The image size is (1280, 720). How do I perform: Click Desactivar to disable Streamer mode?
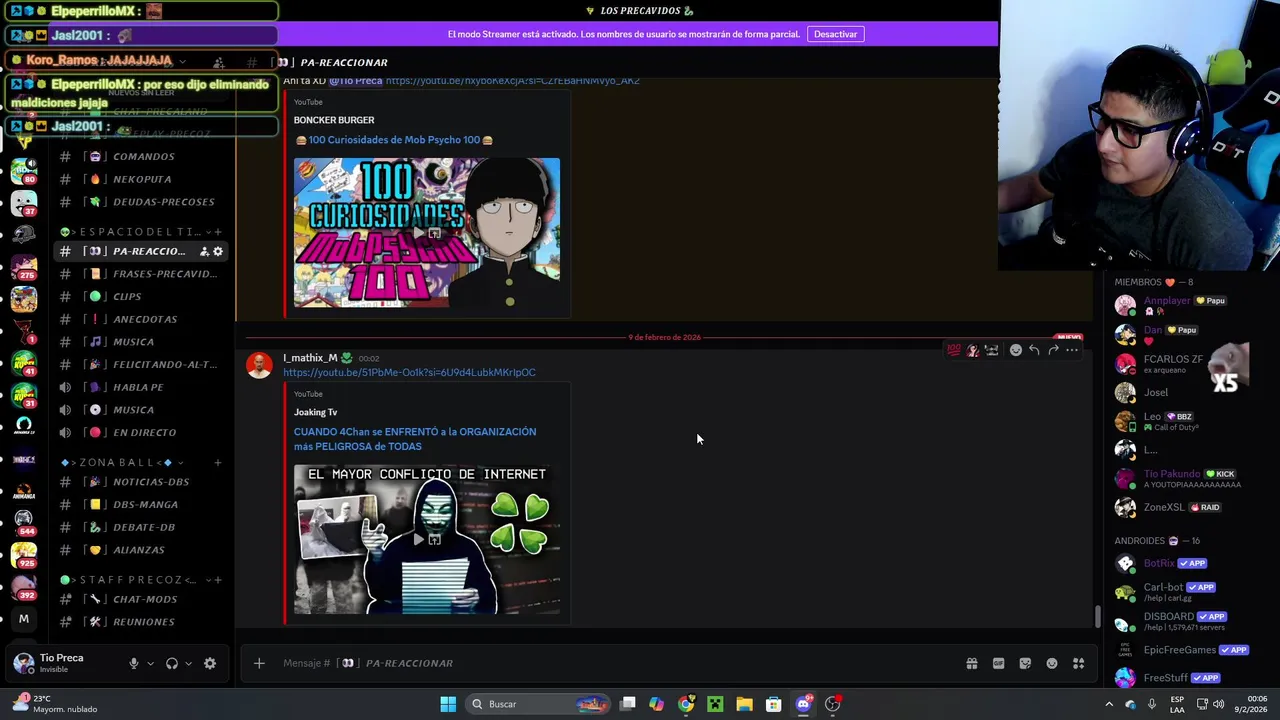[x=835, y=34]
